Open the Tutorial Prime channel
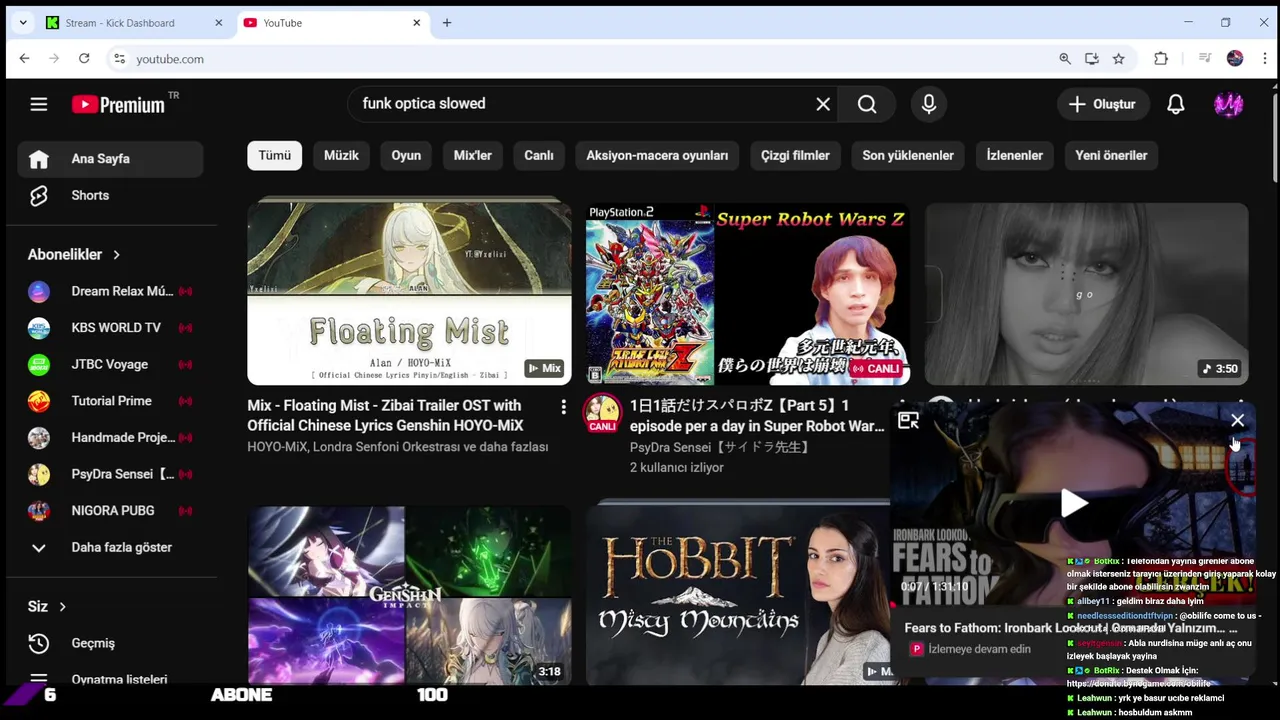The image size is (1280, 720). (110, 401)
